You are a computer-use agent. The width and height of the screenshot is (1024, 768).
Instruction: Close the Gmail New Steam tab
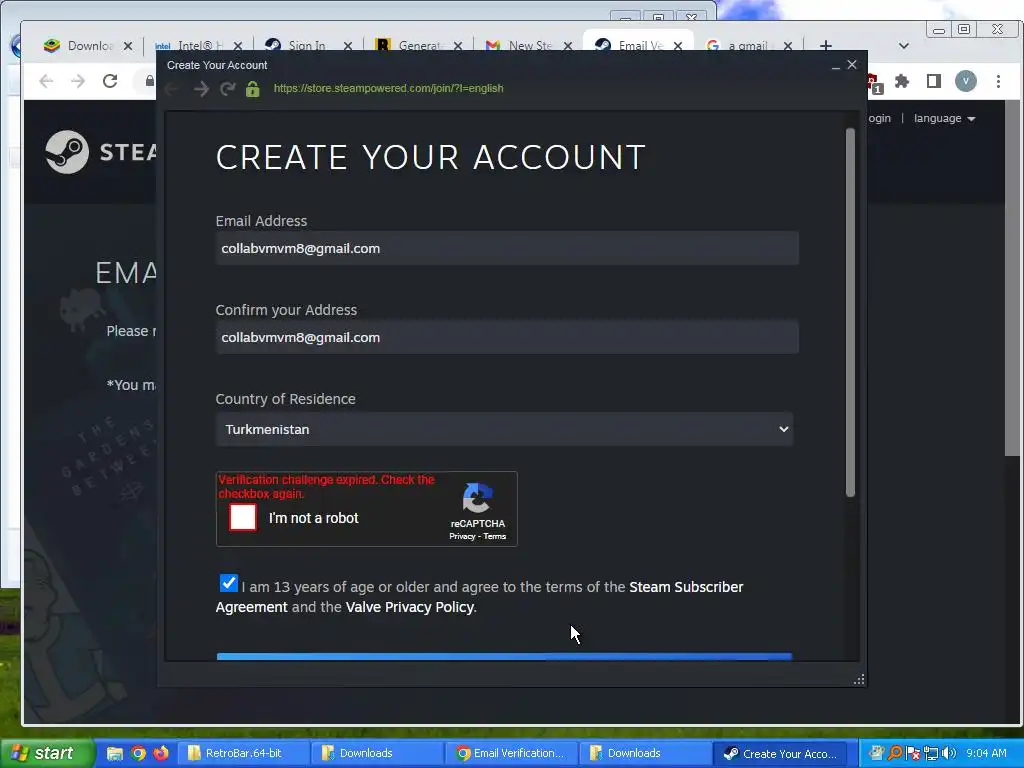point(568,46)
